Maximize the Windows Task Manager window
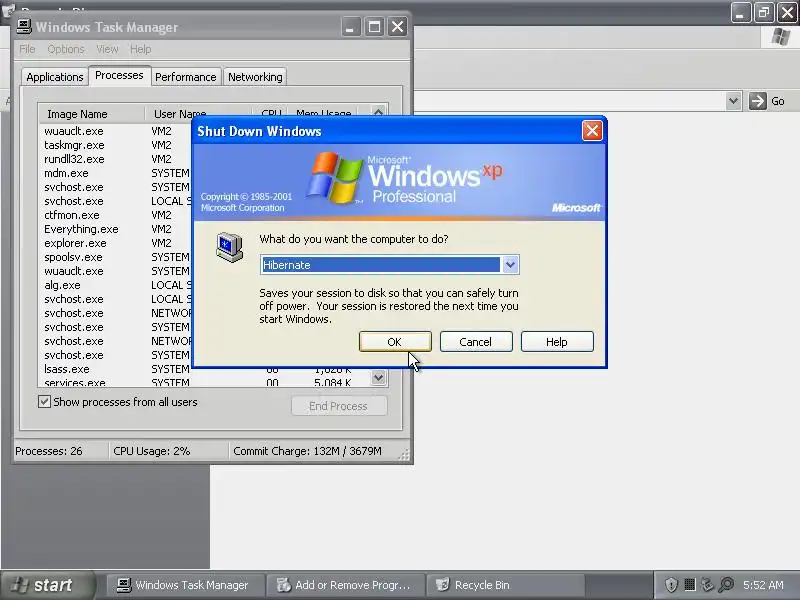The width and height of the screenshot is (800, 600). [x=374, y=27]
